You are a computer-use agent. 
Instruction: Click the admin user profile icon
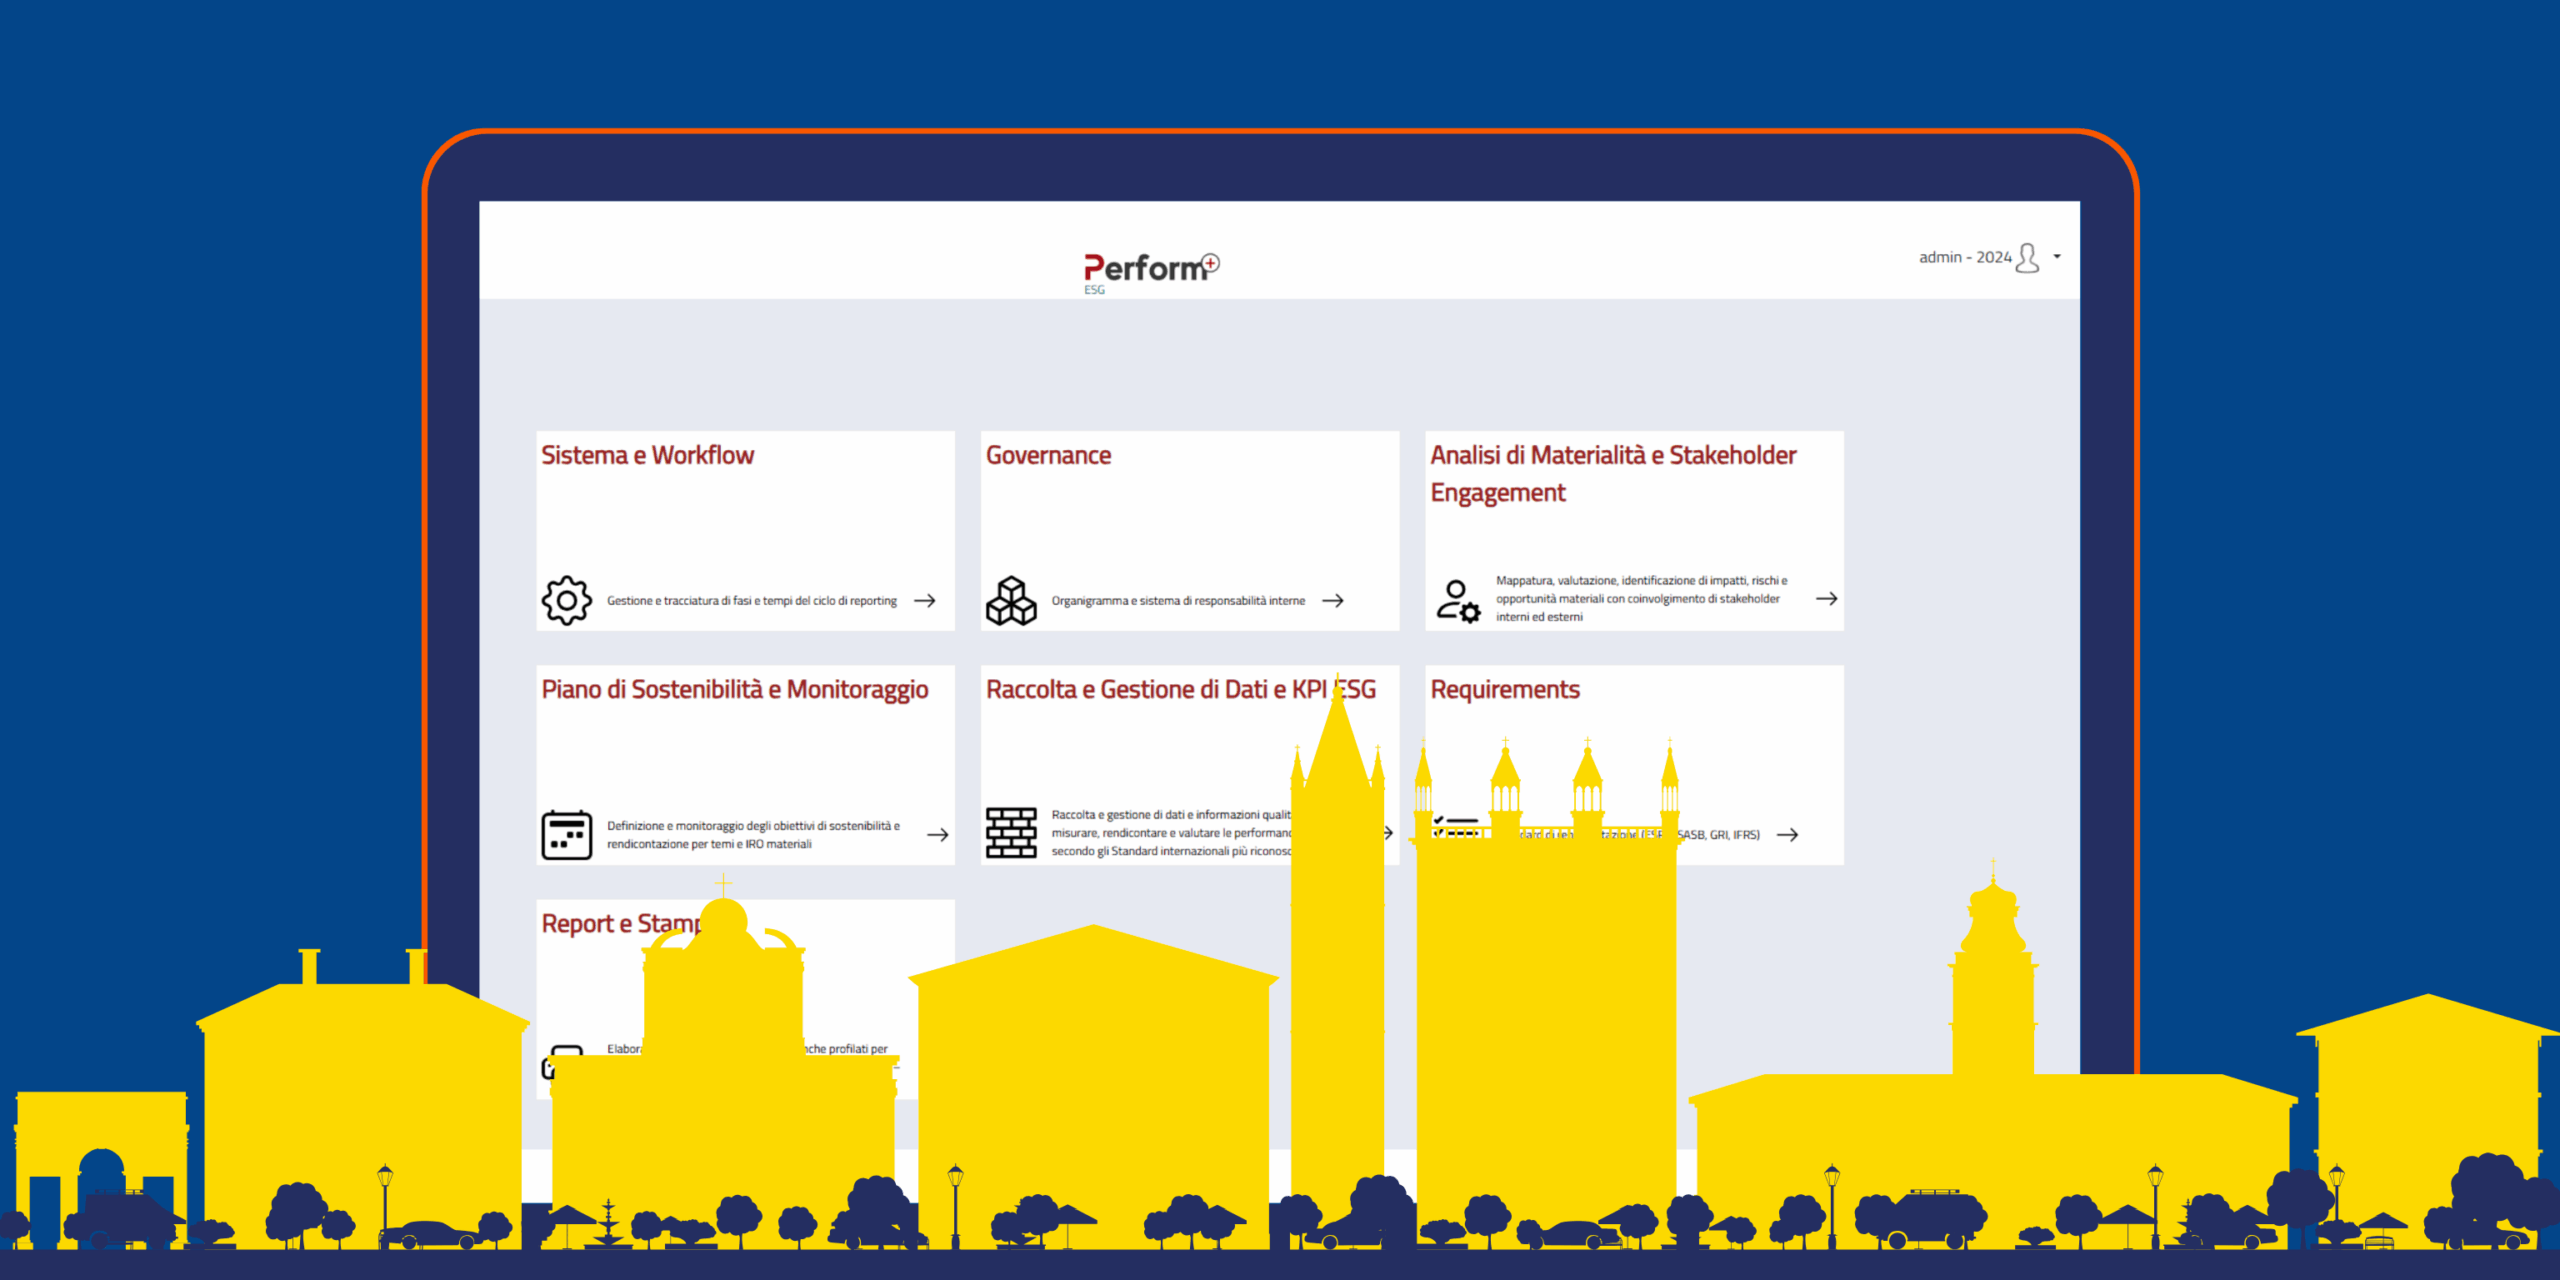tap(2027, 258)
